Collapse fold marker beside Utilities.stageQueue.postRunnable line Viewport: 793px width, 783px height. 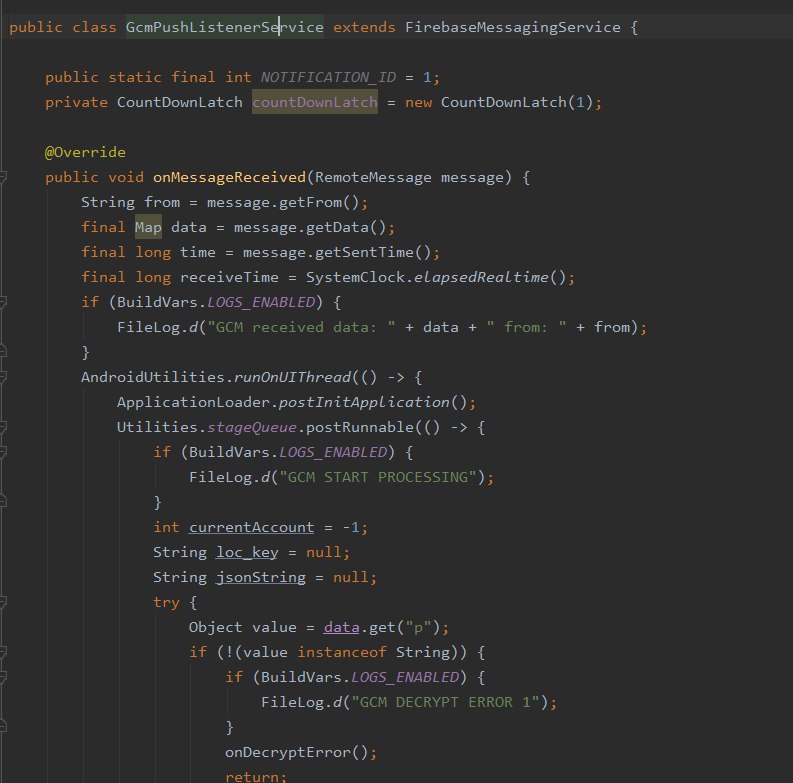click(x=2, y=427)
